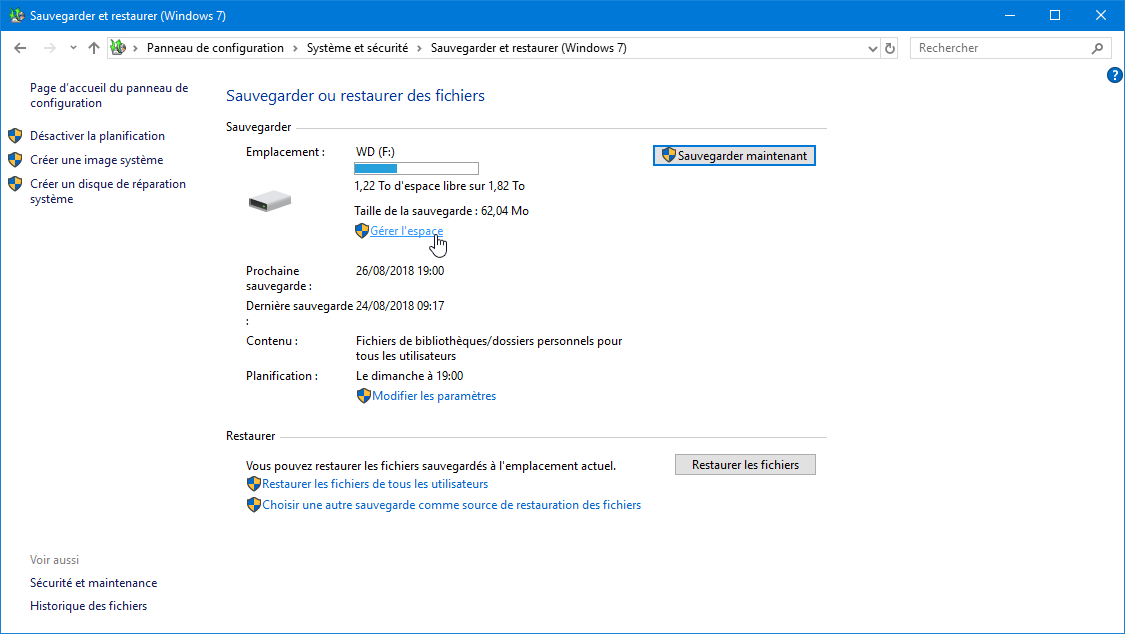Click the last backup date 24/08/2018 09:17
1125x634 pixels.
(x=400, y=306)
